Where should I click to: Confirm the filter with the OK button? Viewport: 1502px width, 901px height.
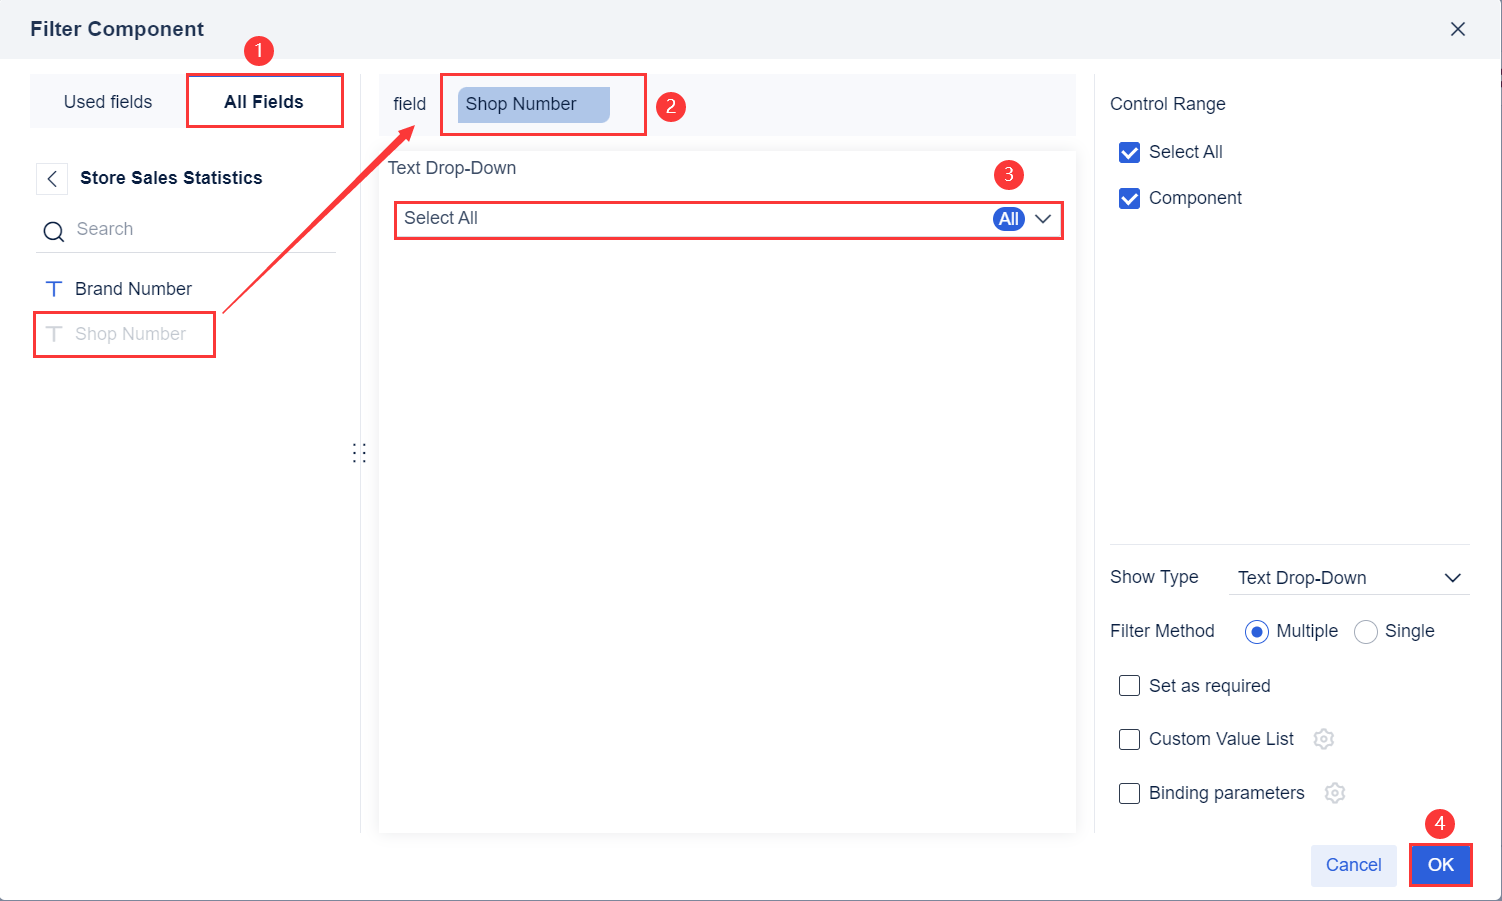1440,865
